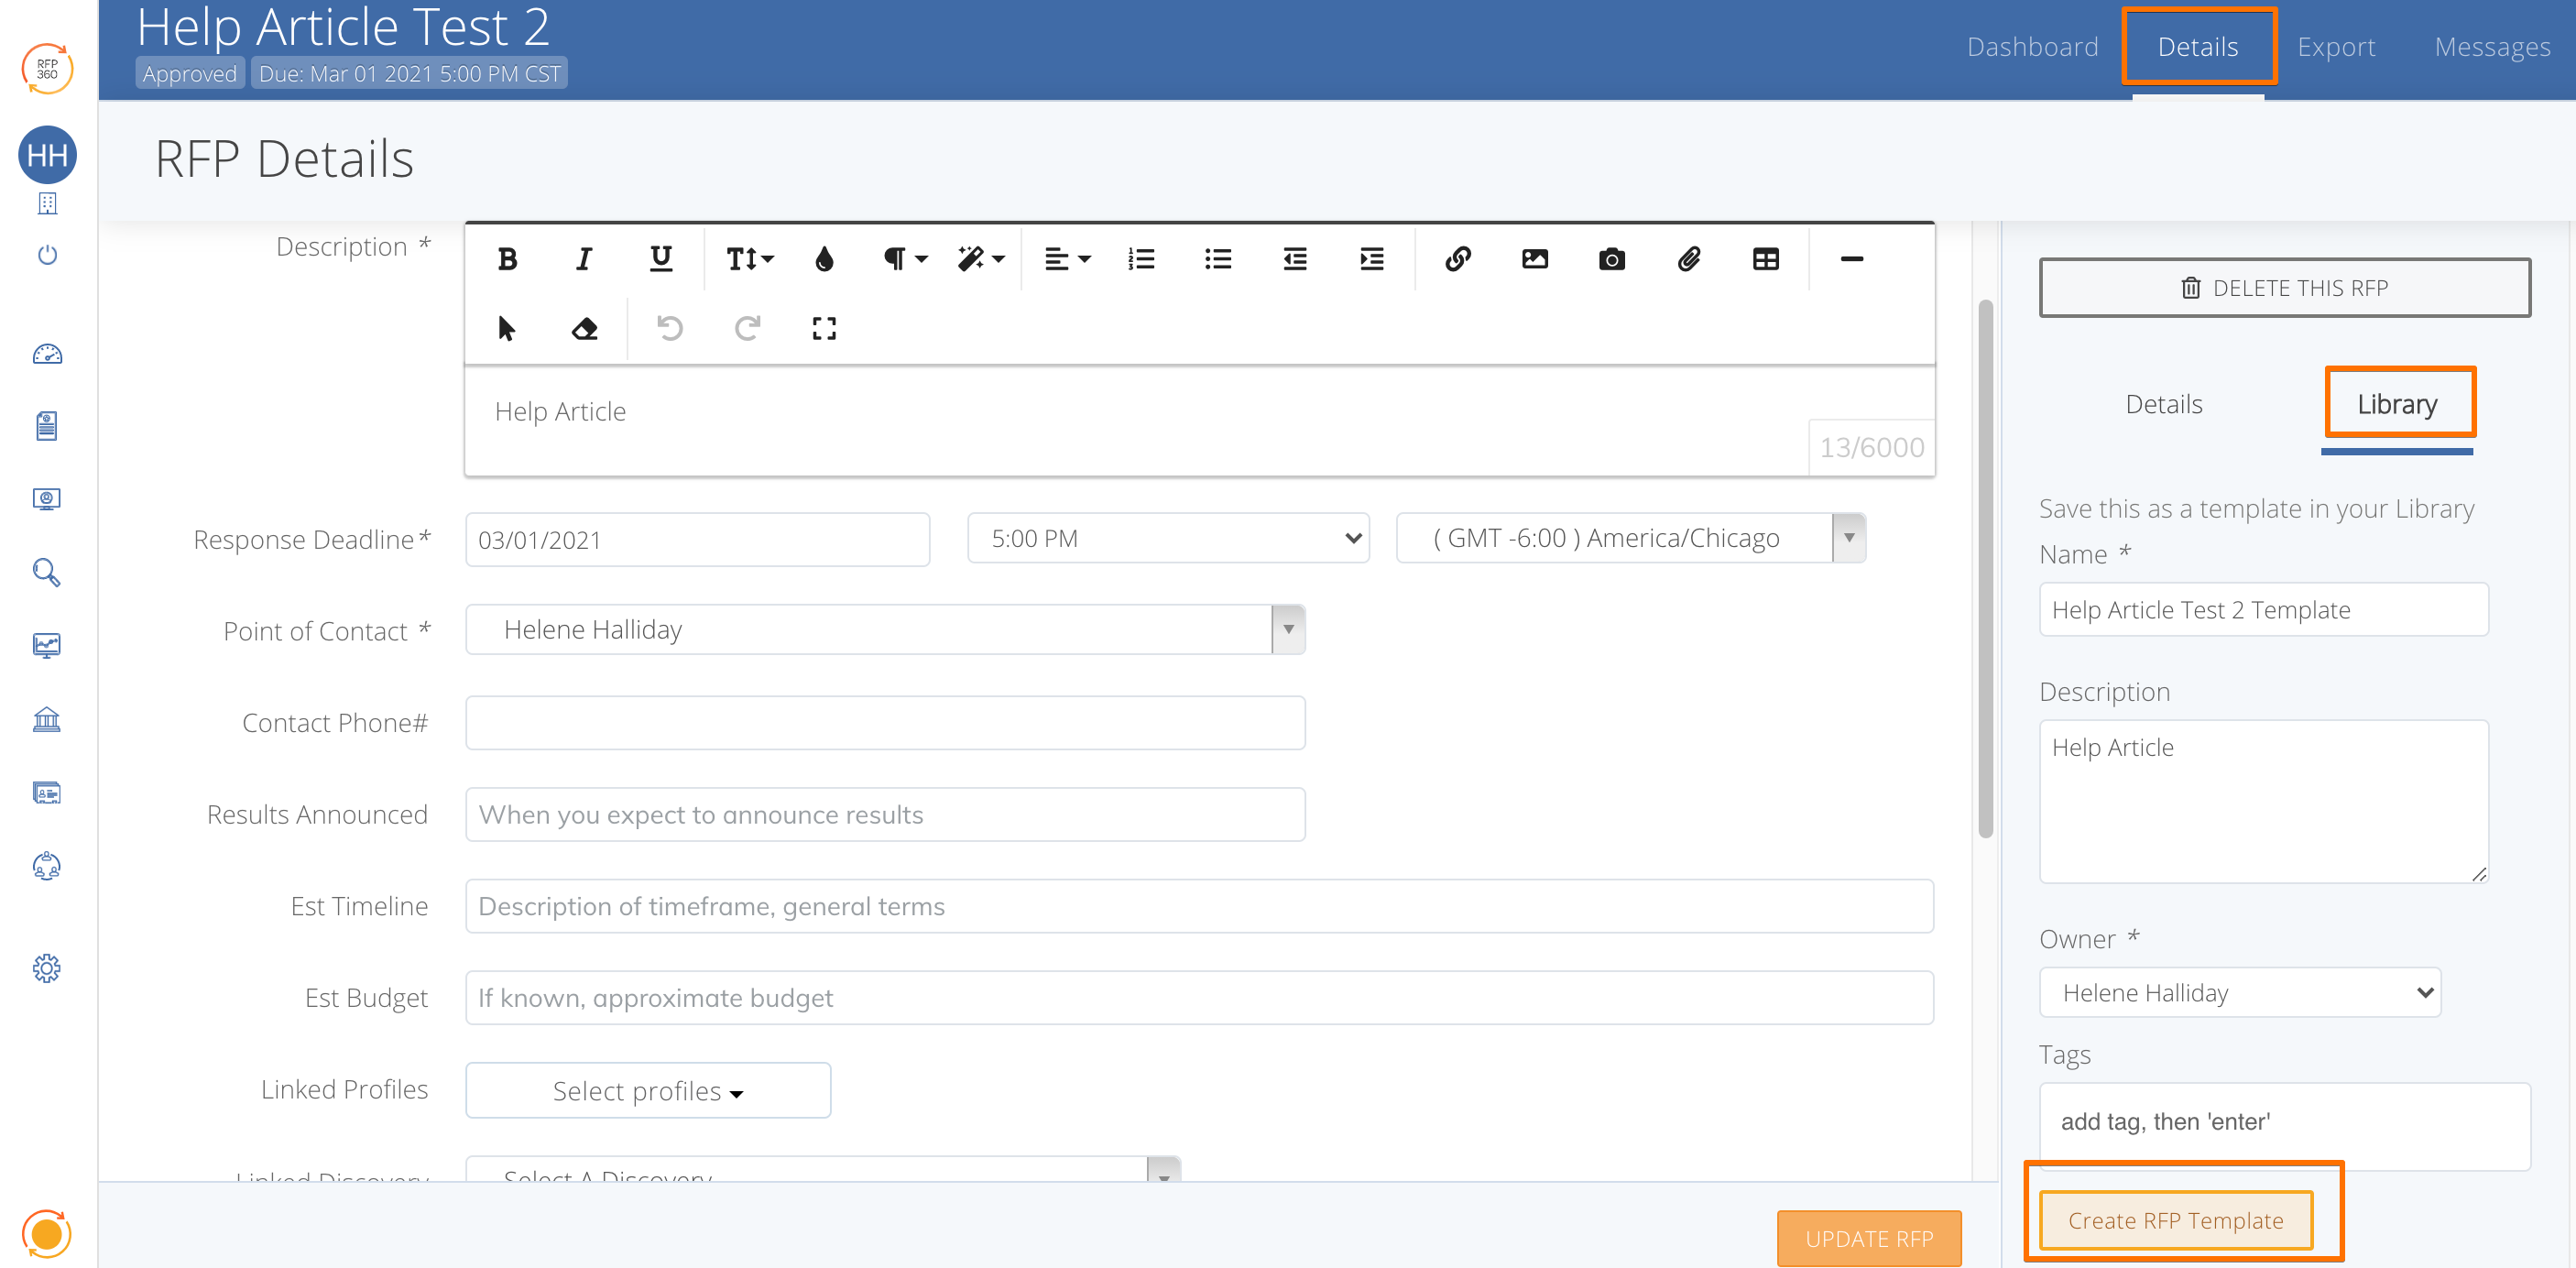
Task: Toggle italic formatting in the editor
Action: click(x=583, y=259)
